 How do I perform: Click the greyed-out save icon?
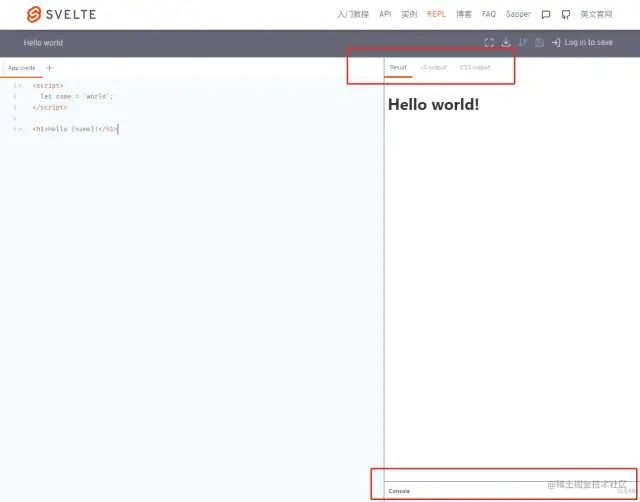pos(539,42)
